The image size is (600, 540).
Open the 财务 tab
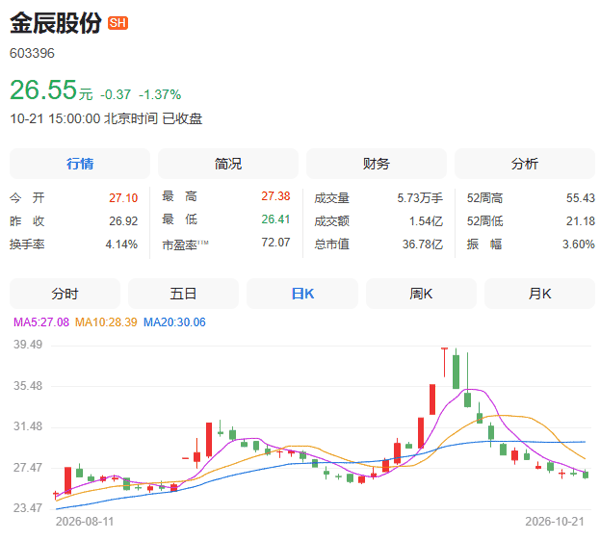tap(376, 164)
